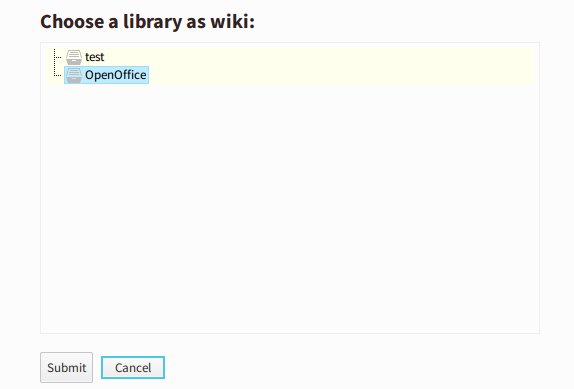Click the Submit button
Screen dimensions: 574x389
coord(66,367)
